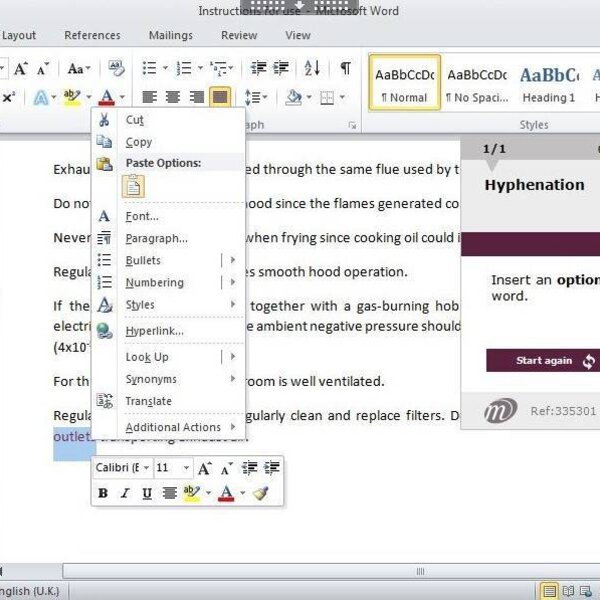Open Additional Actions submenu
The height and width of the screenshot is (600, 600).
pos(168,427)
